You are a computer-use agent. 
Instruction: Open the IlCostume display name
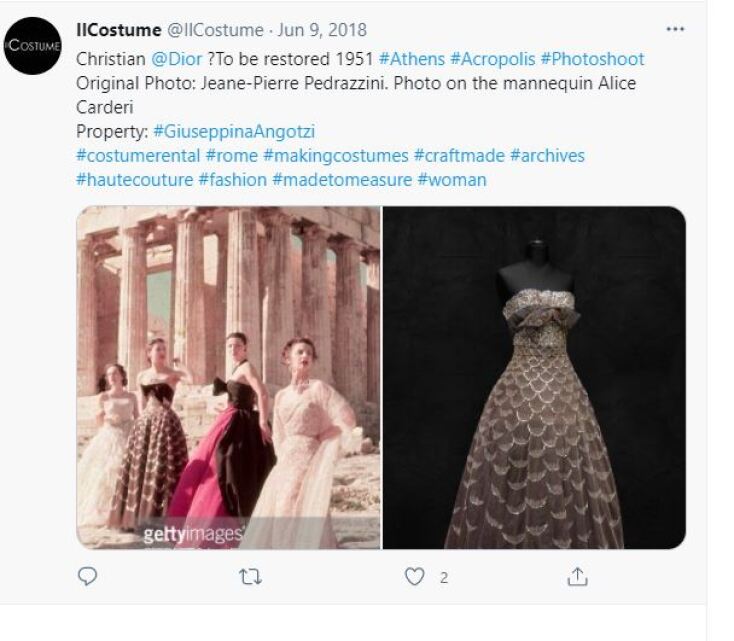point(118,30)
